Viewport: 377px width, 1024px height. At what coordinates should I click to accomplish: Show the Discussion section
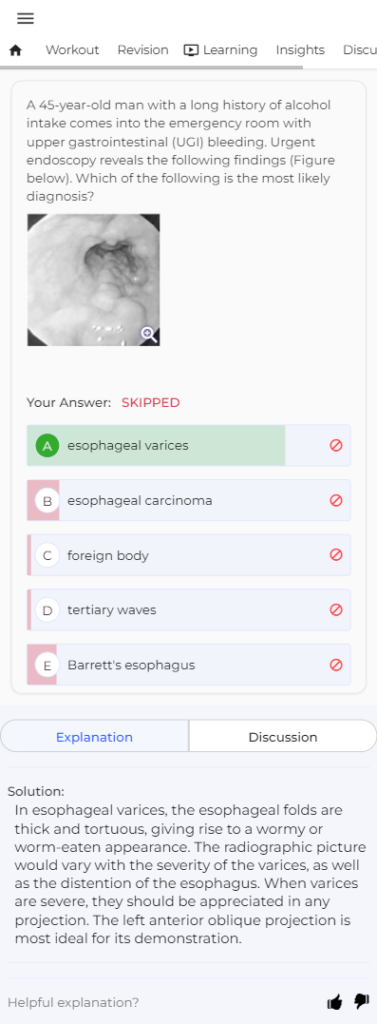click(283, 737)
